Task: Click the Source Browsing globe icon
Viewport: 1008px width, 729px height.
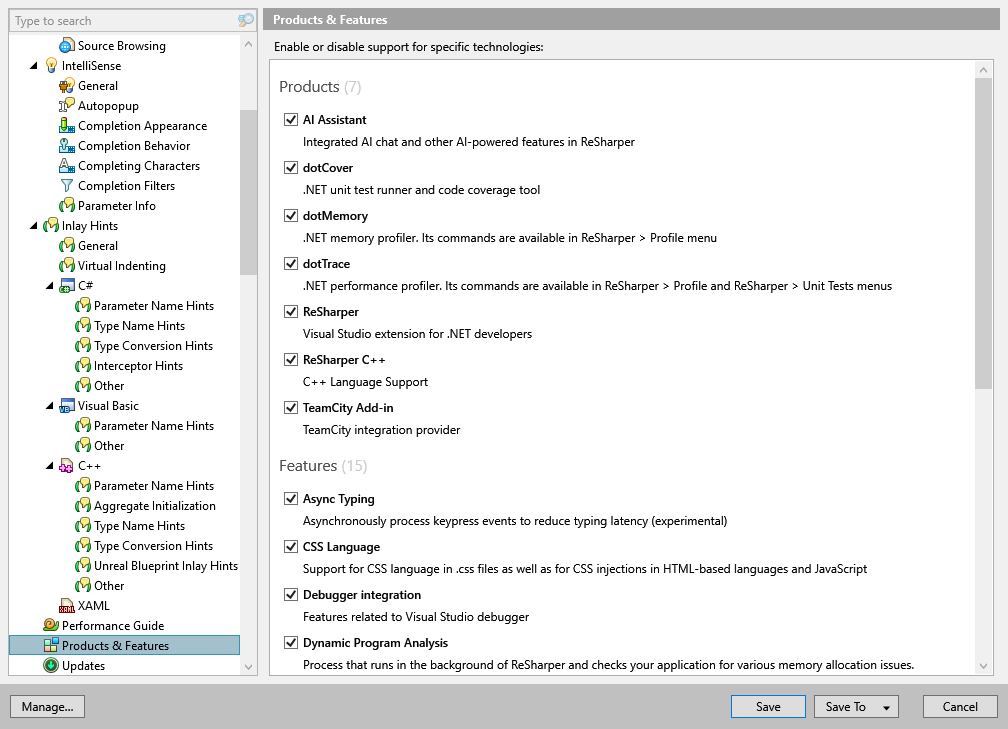Action: coord(67,46)
